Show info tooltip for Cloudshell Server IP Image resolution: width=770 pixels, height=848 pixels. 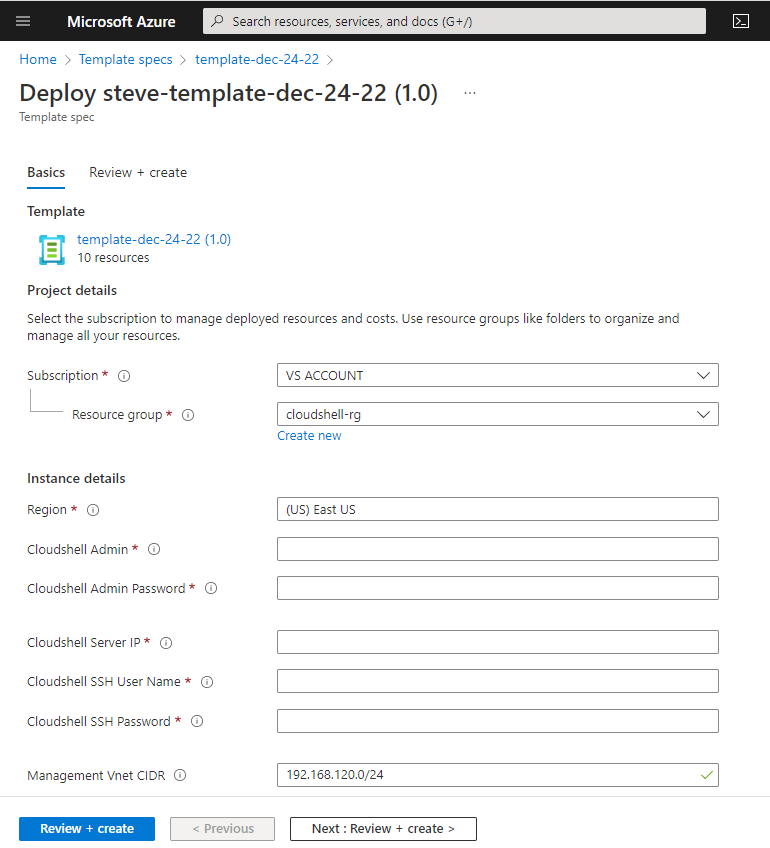166,643
